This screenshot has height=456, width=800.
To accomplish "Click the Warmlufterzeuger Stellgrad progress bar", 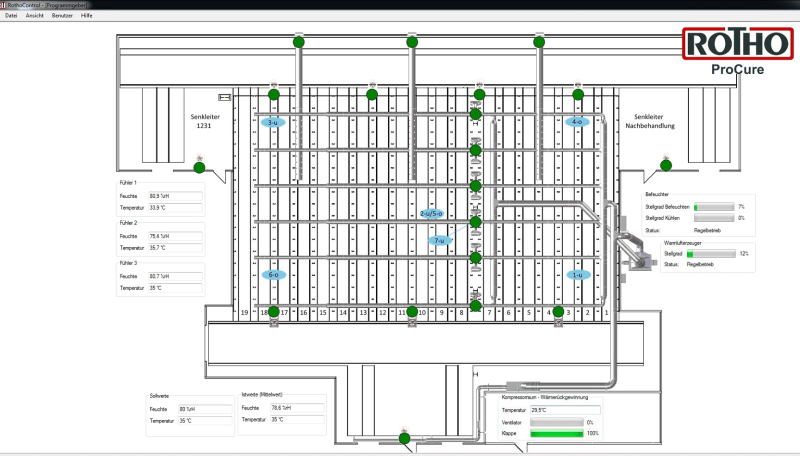I will click(711, 254).
